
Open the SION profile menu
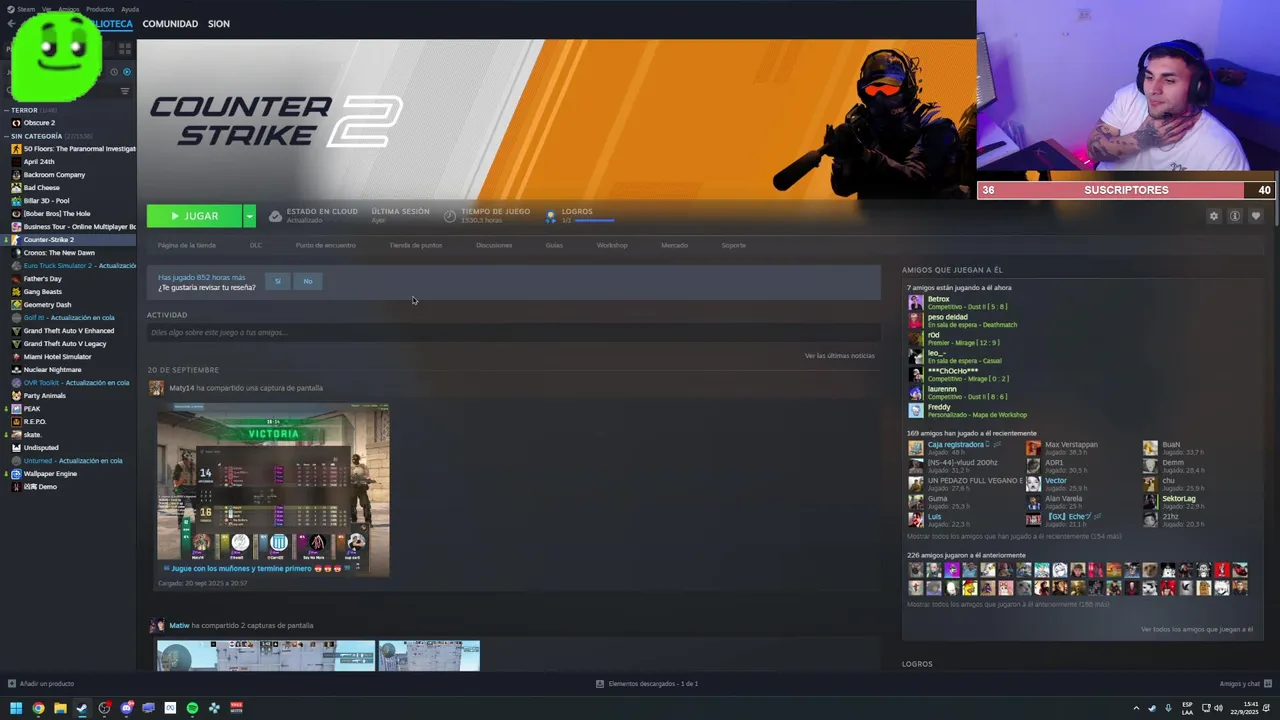point(219,23)
